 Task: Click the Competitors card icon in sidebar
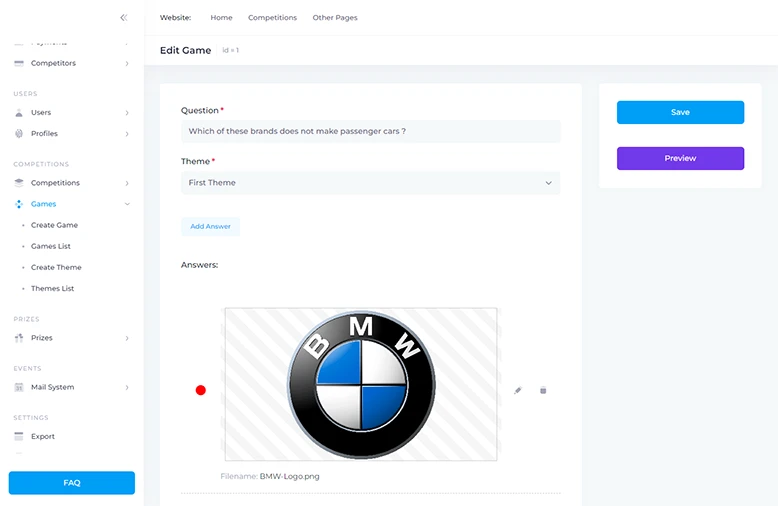coord(19,63)
